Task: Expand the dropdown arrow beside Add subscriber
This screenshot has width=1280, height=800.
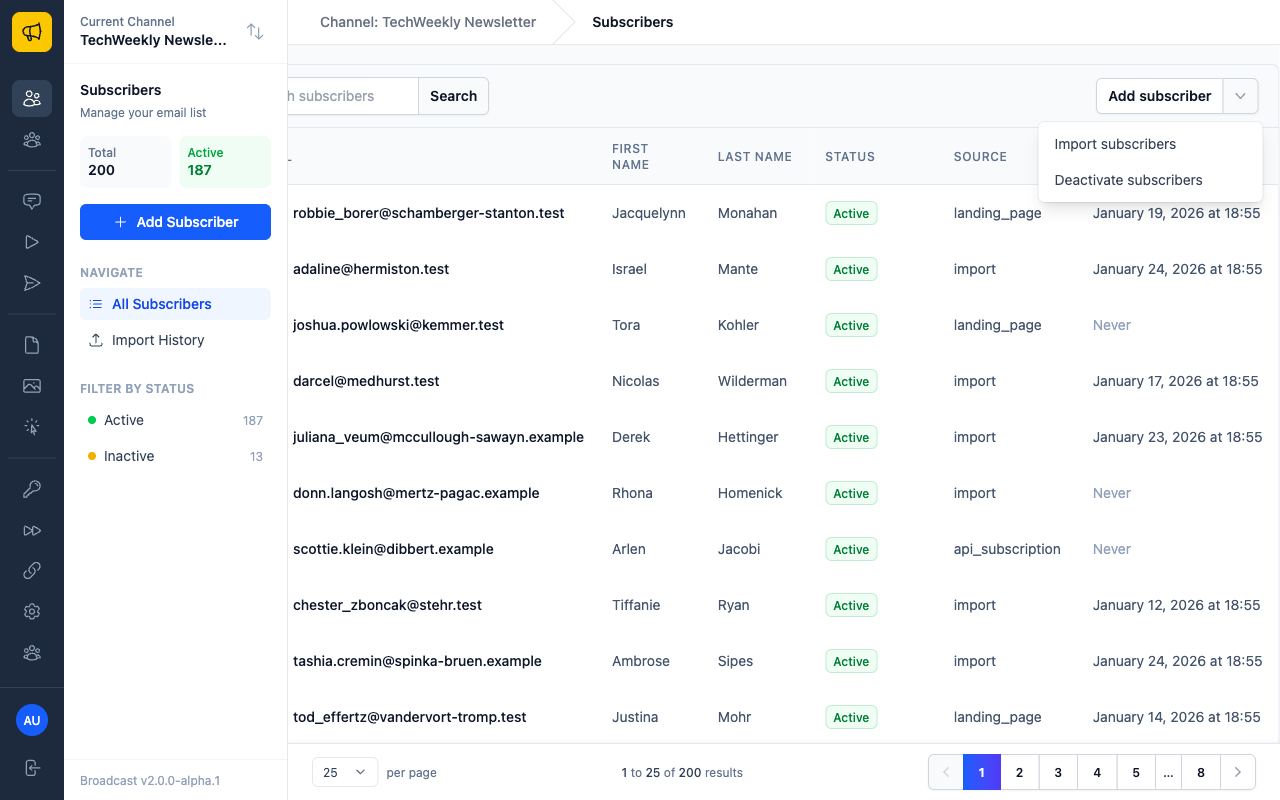Action: (x=1240, y=96)
